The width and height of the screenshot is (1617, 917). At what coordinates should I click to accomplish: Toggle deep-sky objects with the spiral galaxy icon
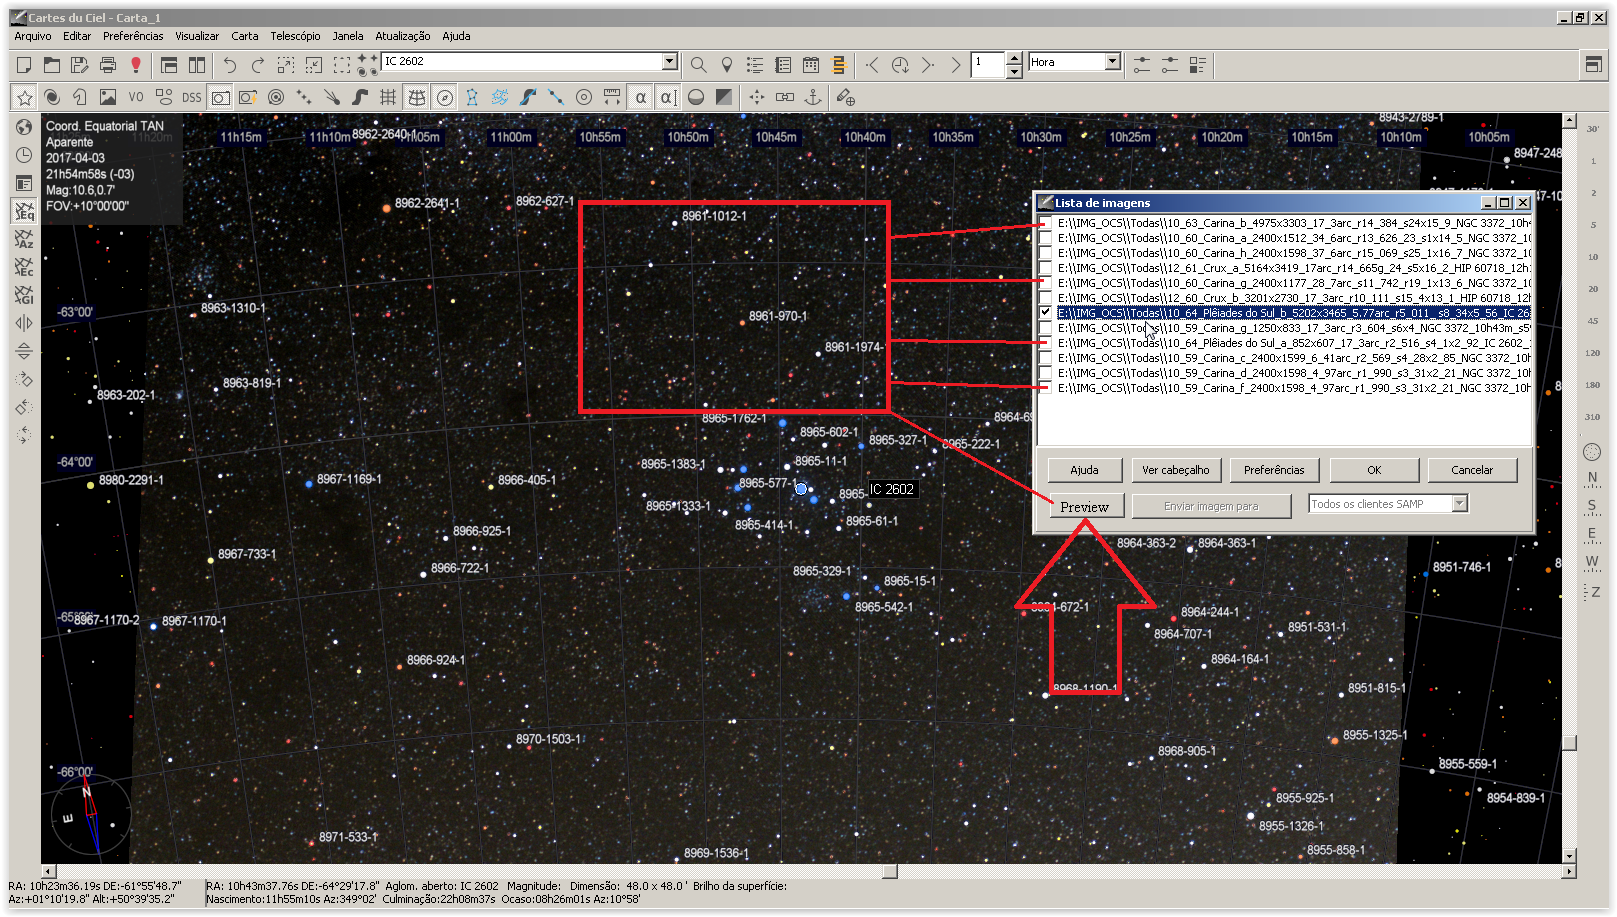pyautogui.click(x=52, y=97)
